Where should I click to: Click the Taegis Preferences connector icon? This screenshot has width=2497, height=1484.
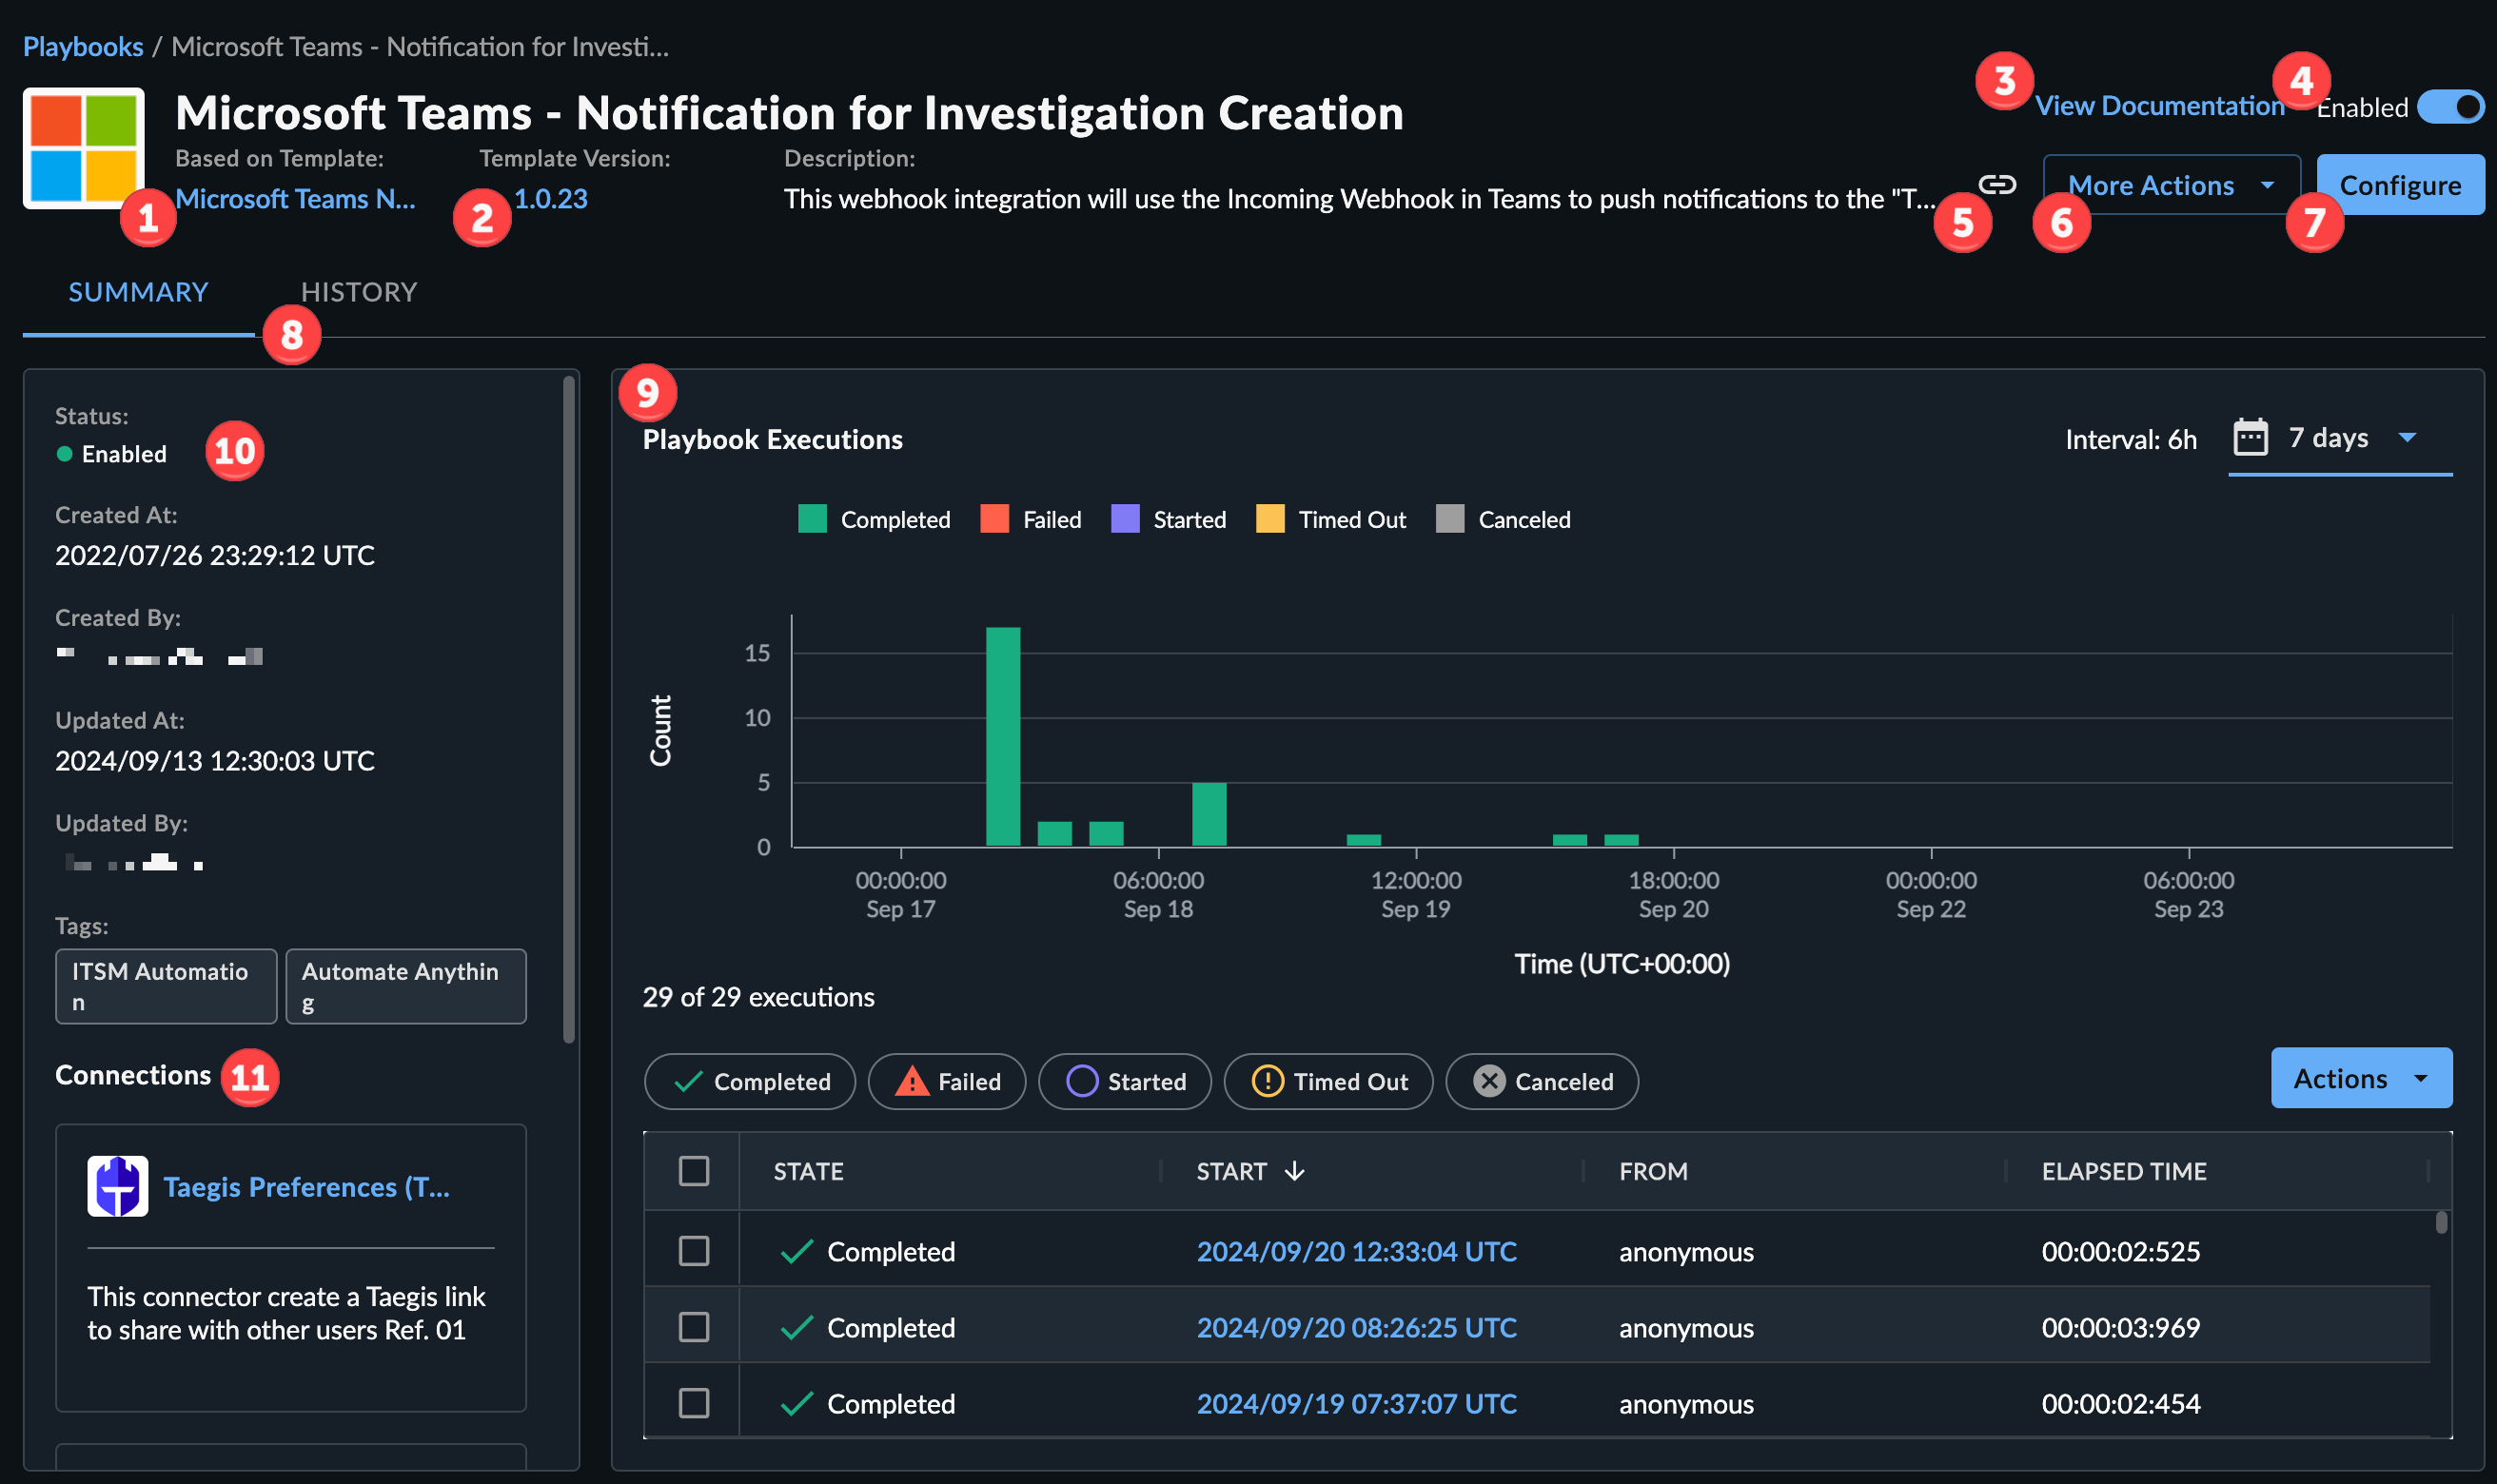117,1186
